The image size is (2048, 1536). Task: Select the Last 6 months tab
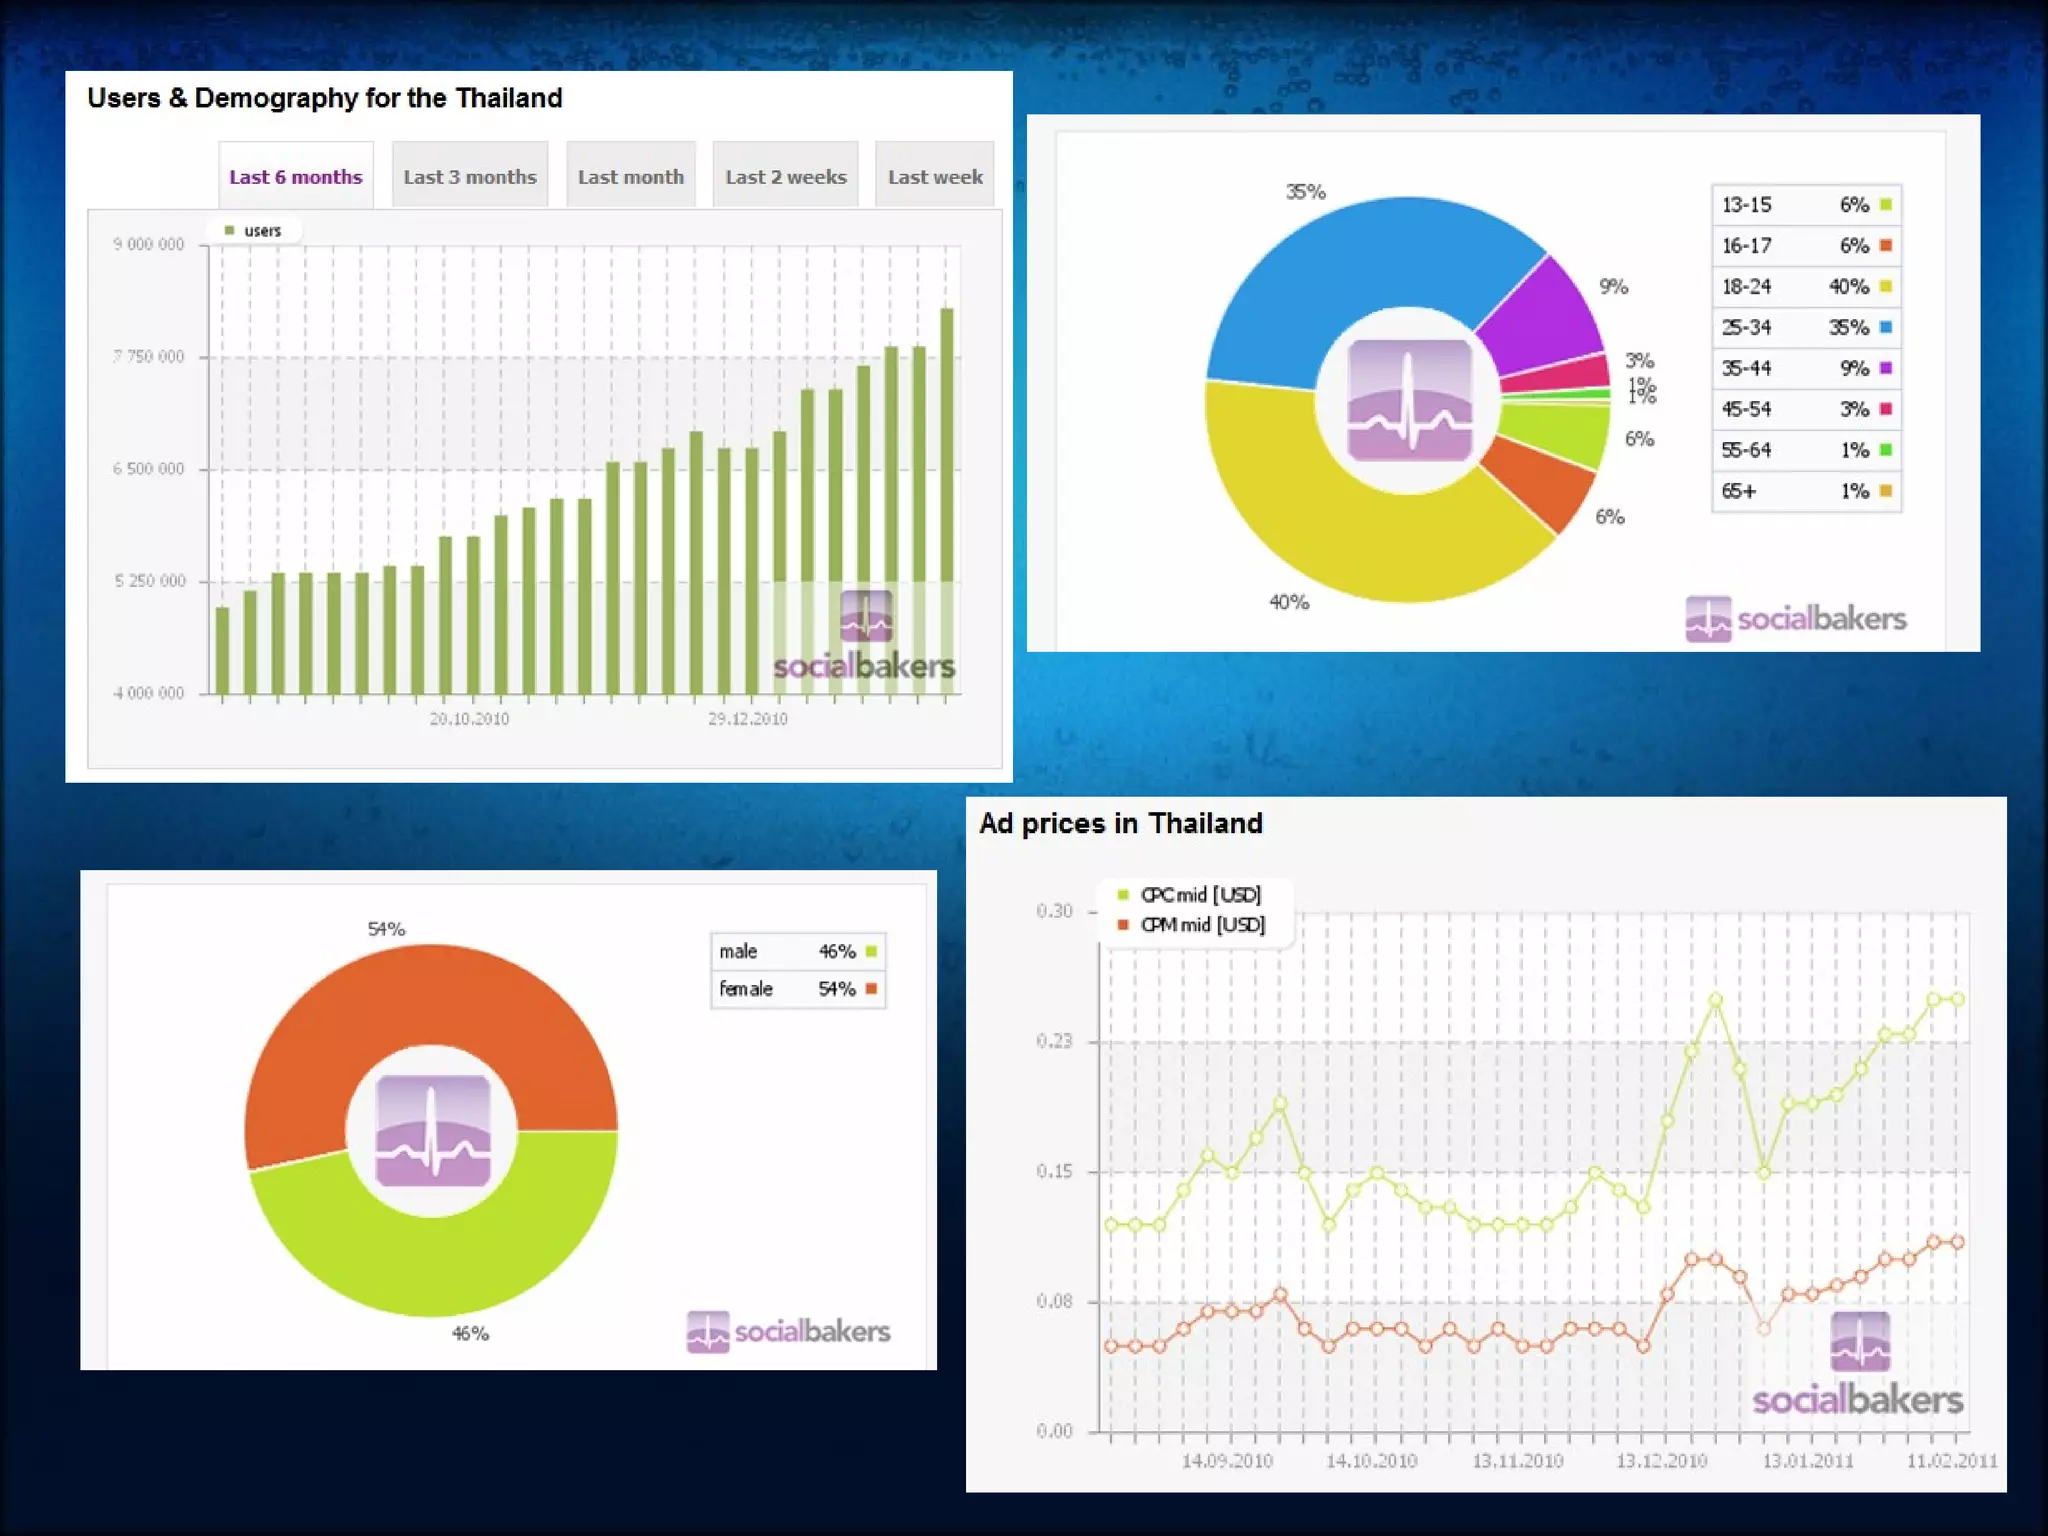point(296,177)
